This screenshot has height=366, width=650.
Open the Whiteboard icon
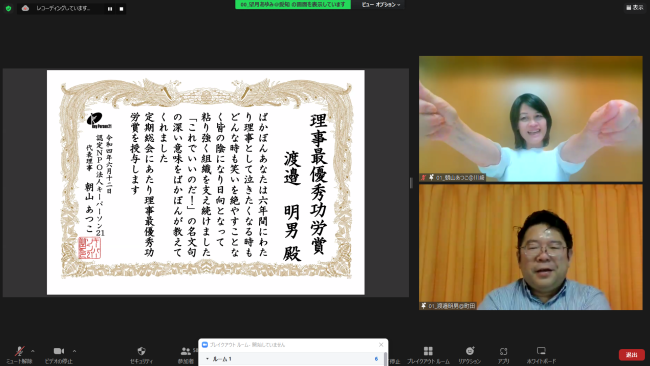click(x=541, y=355)
